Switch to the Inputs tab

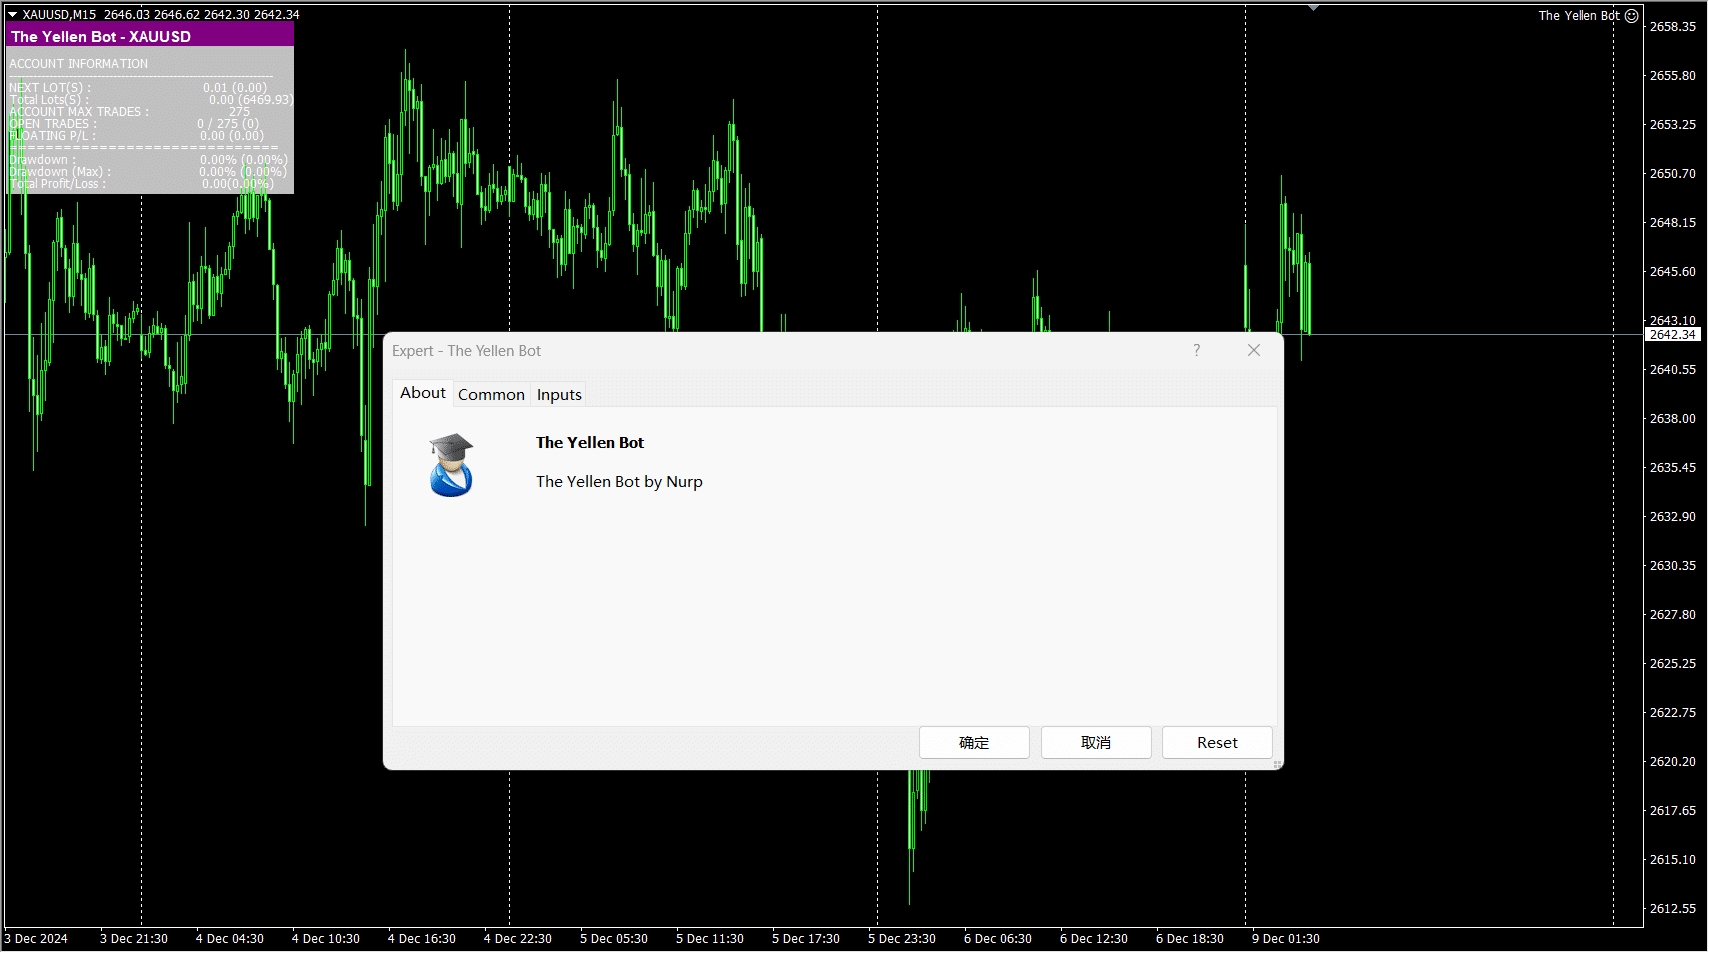pos(559,395)
